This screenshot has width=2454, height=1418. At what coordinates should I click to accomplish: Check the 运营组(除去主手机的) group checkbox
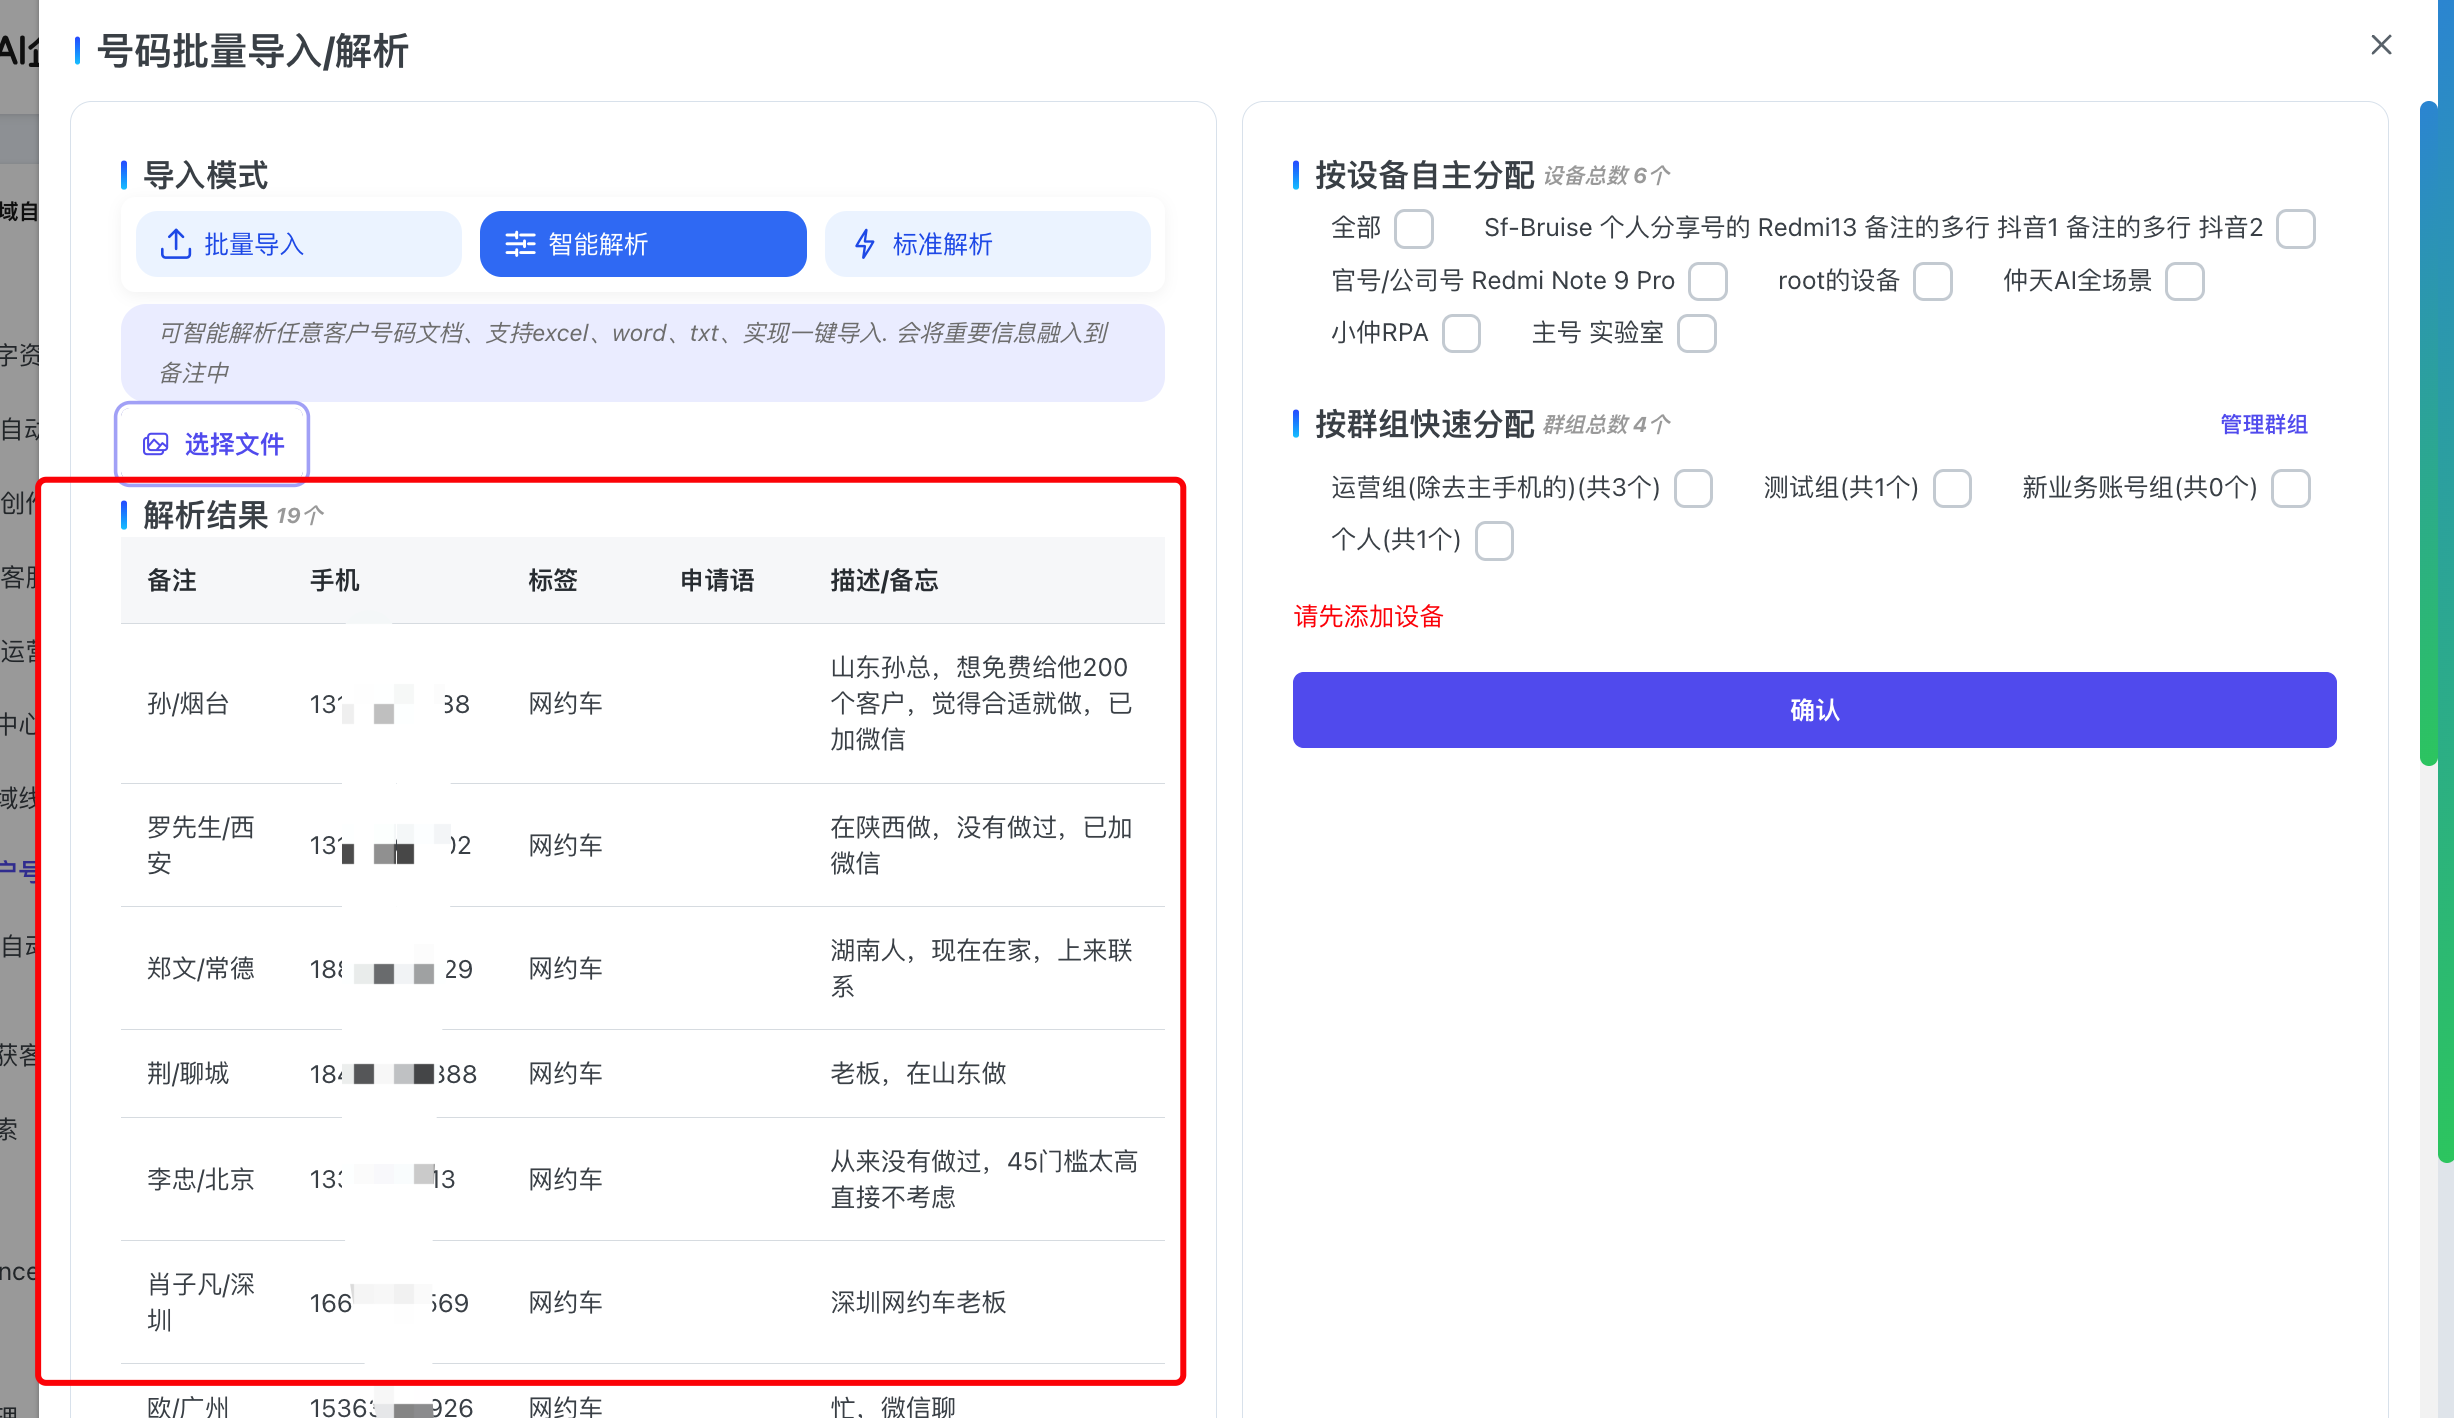1693,488
